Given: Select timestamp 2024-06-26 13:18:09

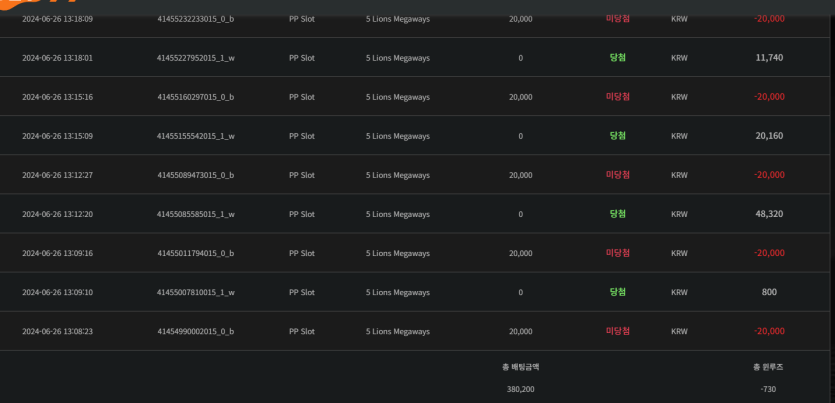Looking at the screenshot, I should click(58, 19).
